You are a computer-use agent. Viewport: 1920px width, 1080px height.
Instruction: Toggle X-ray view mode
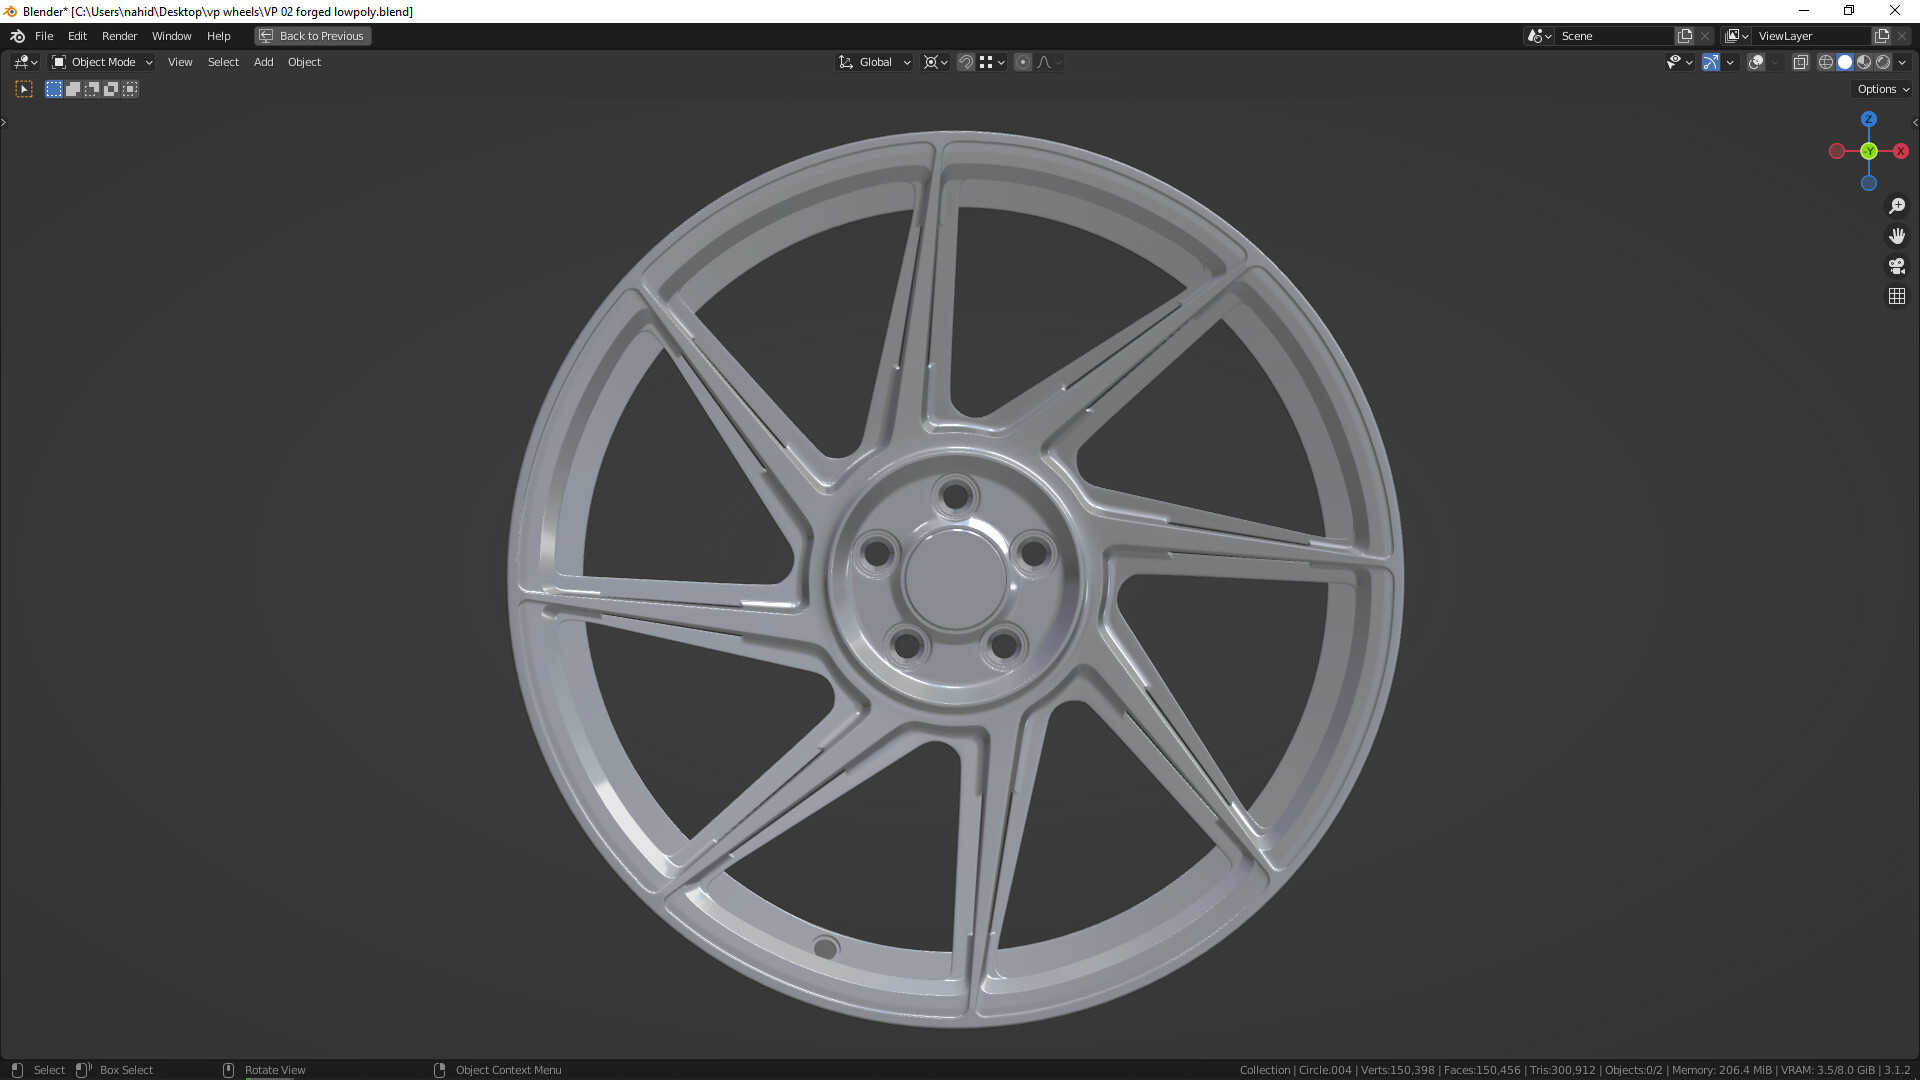point(1800,62)
